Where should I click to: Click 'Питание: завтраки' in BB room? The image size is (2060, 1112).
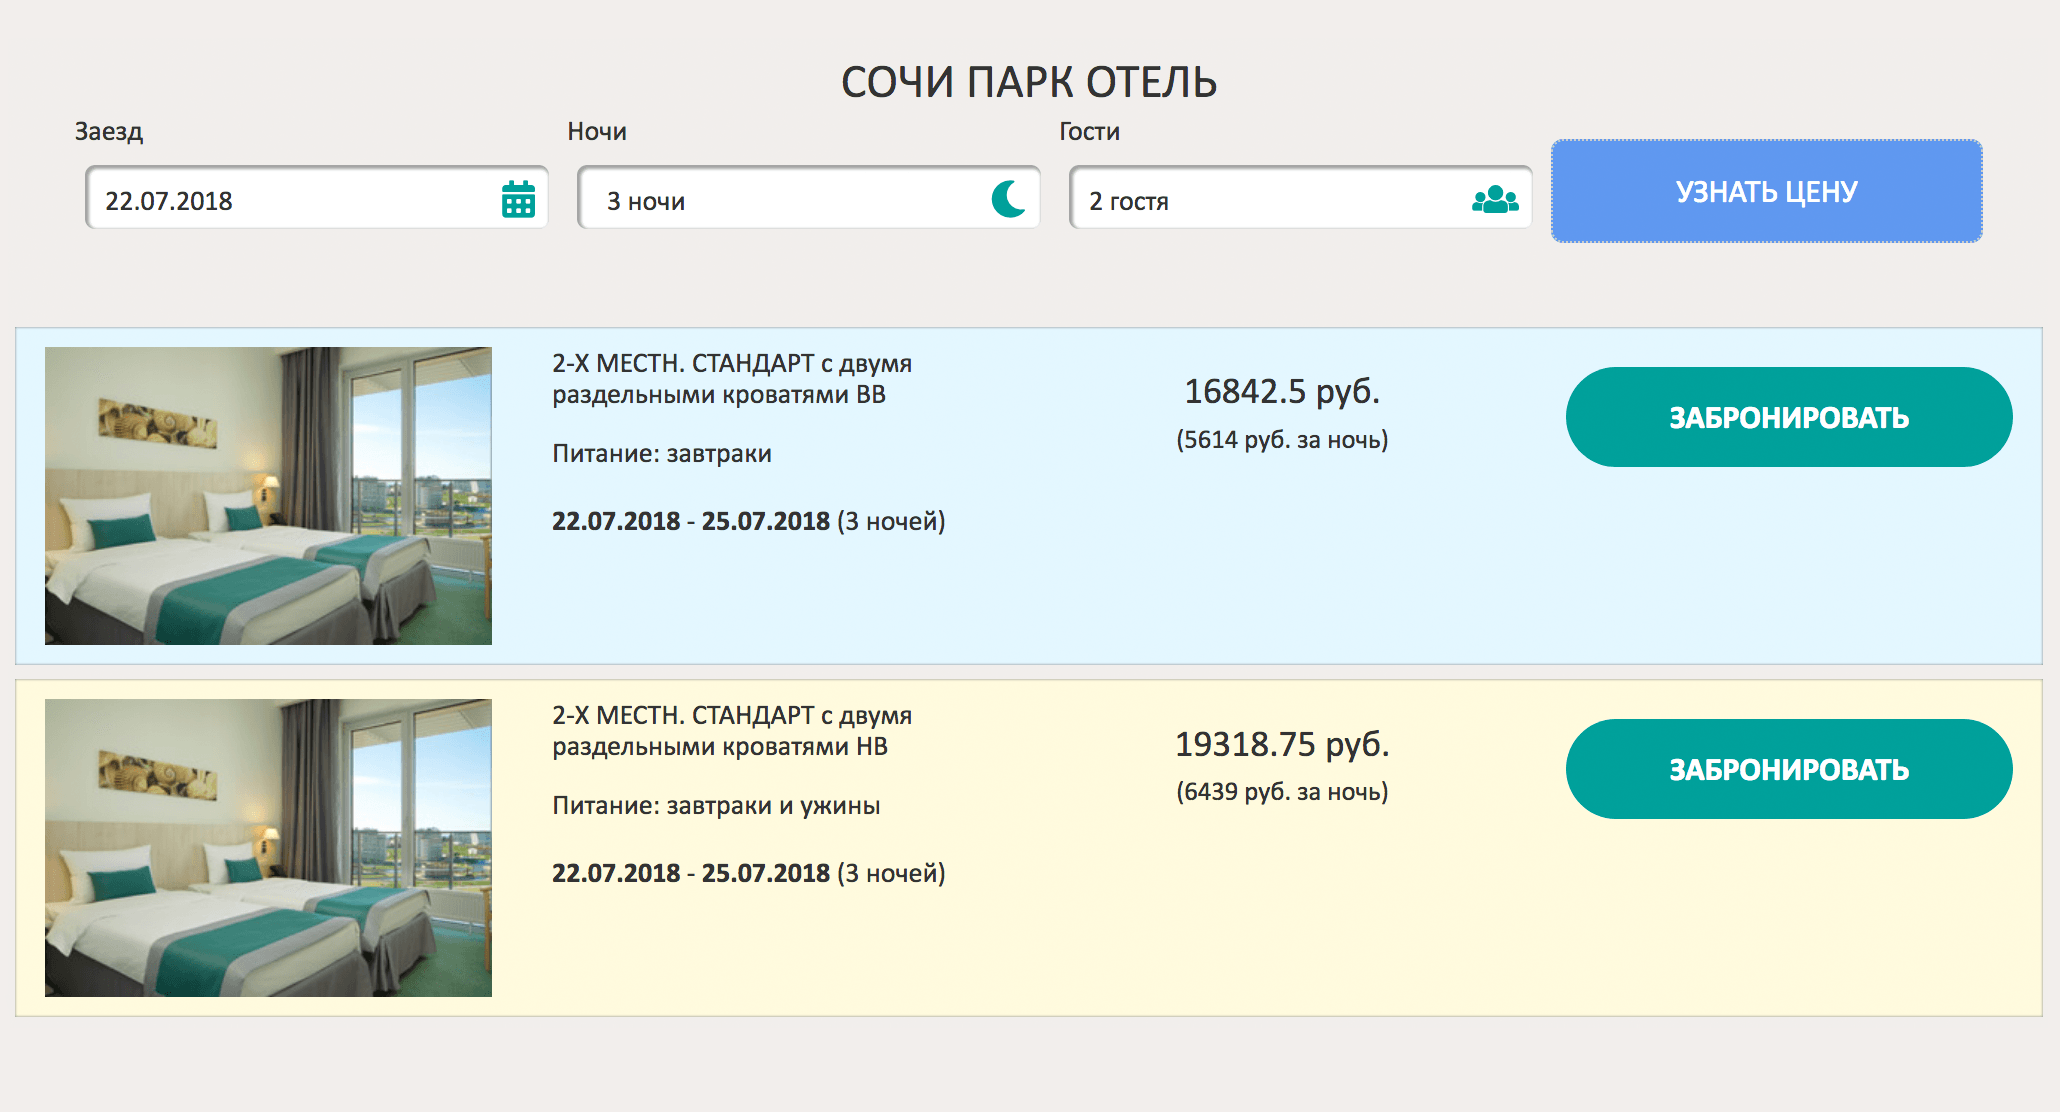click(x=662, y=454)
